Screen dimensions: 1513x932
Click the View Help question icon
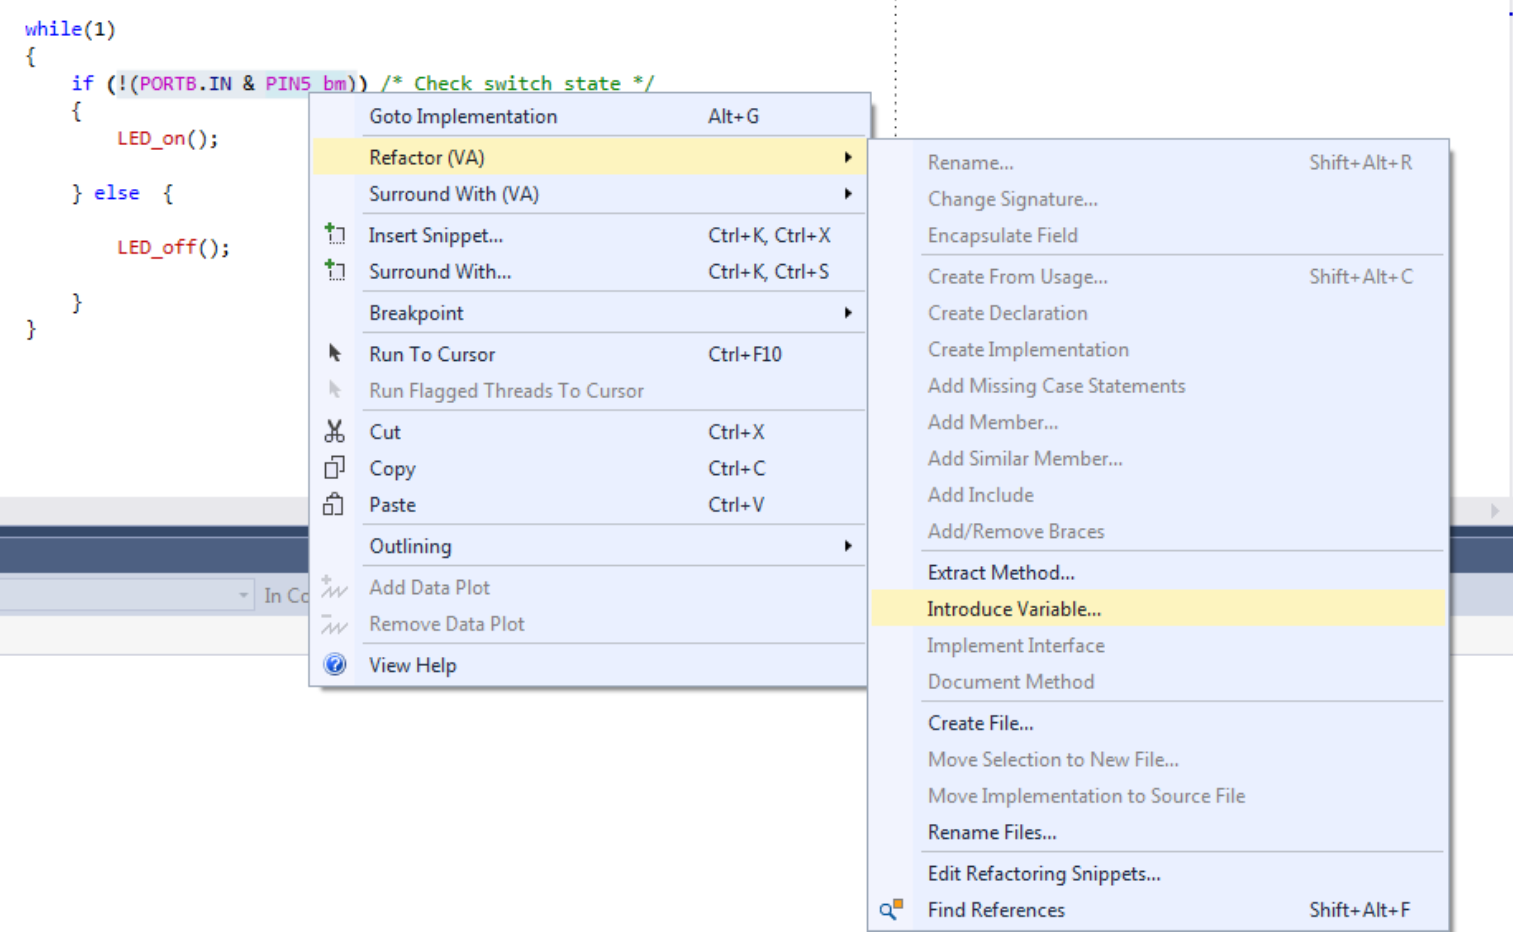coord(335,665)
